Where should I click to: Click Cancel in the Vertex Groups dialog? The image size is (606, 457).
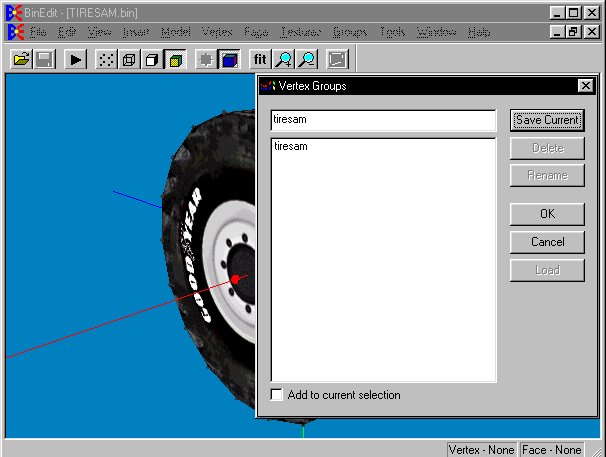click(547, 242)
